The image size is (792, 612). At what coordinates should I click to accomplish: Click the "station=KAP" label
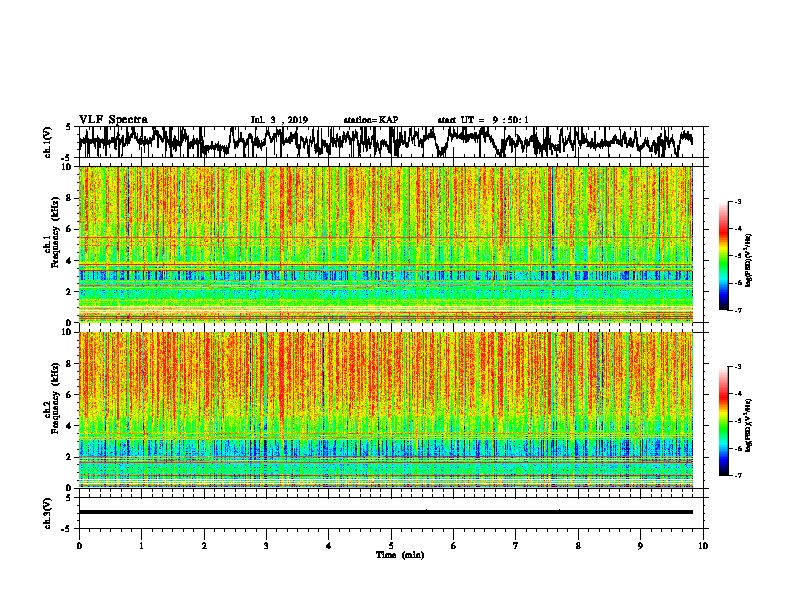pyautogui.click(x=371, y=120)
